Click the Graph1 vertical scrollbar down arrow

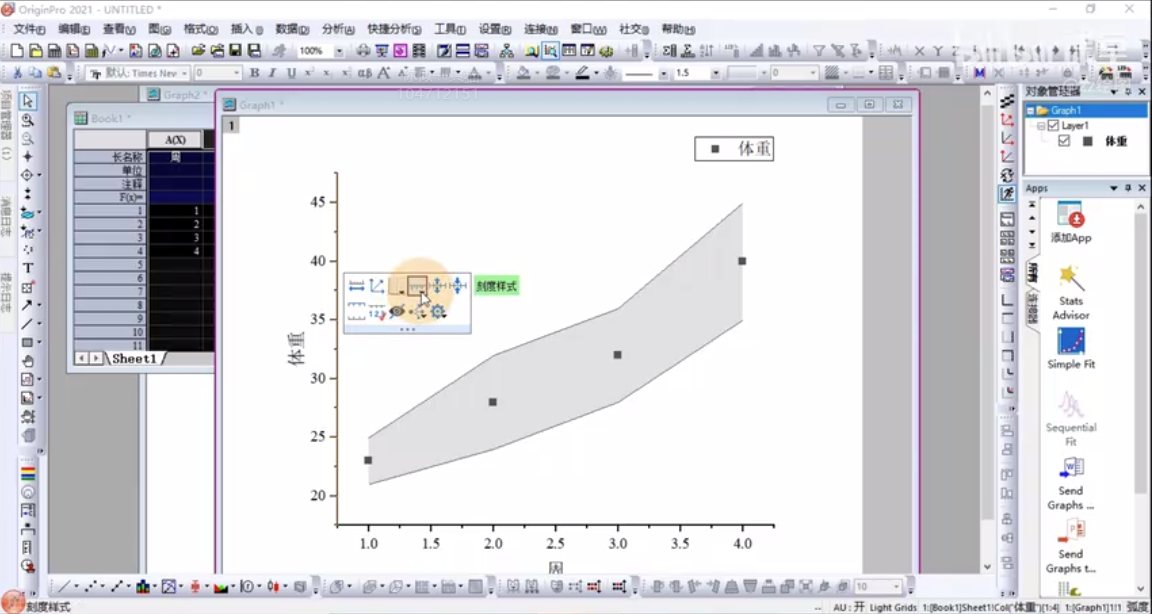pos(987,566)
